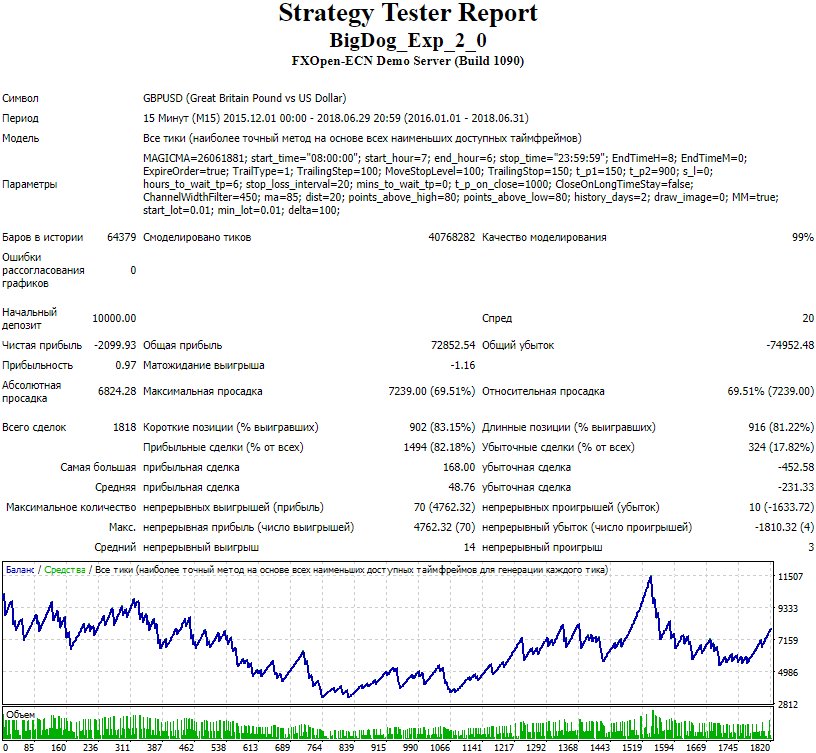816x753 pixels.
Task: Click the balance curve peak near 11507
Action: tap(650, 577)
